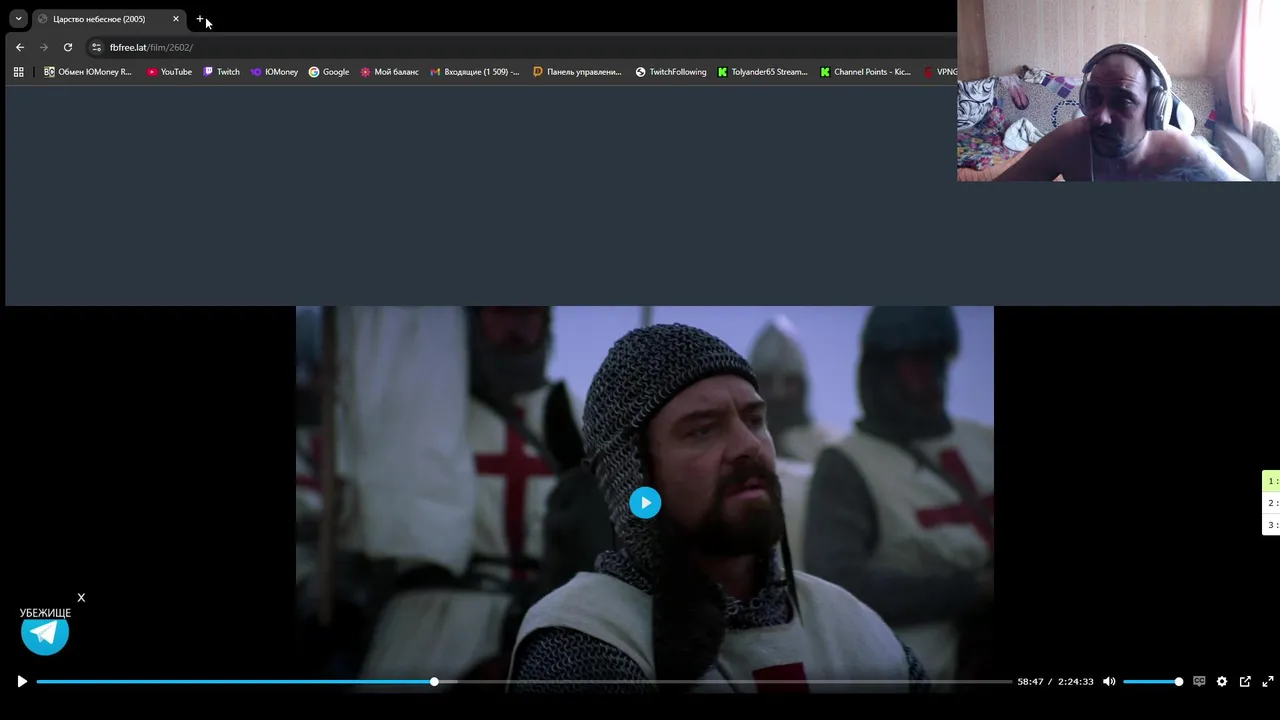The width and height of the screenshot is (1280, 720).
Task: Open the player settings gear
Action: point(1222,681)
